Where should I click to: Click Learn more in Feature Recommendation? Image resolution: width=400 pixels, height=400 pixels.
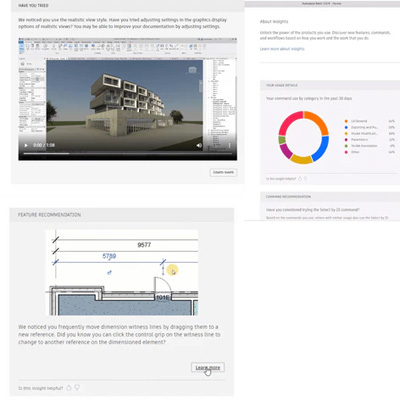click(208, 367)
